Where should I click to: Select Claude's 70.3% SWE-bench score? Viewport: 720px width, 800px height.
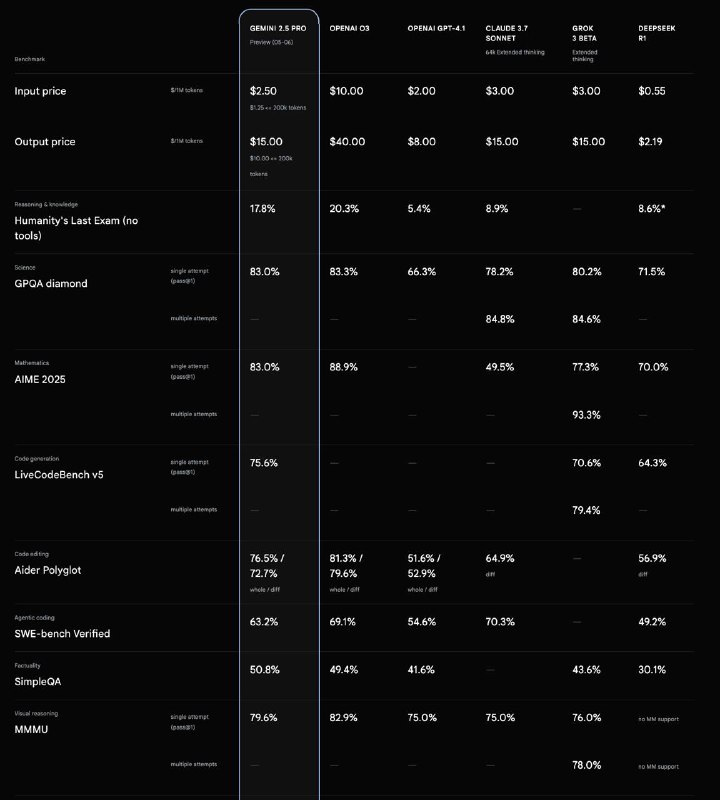500,622
